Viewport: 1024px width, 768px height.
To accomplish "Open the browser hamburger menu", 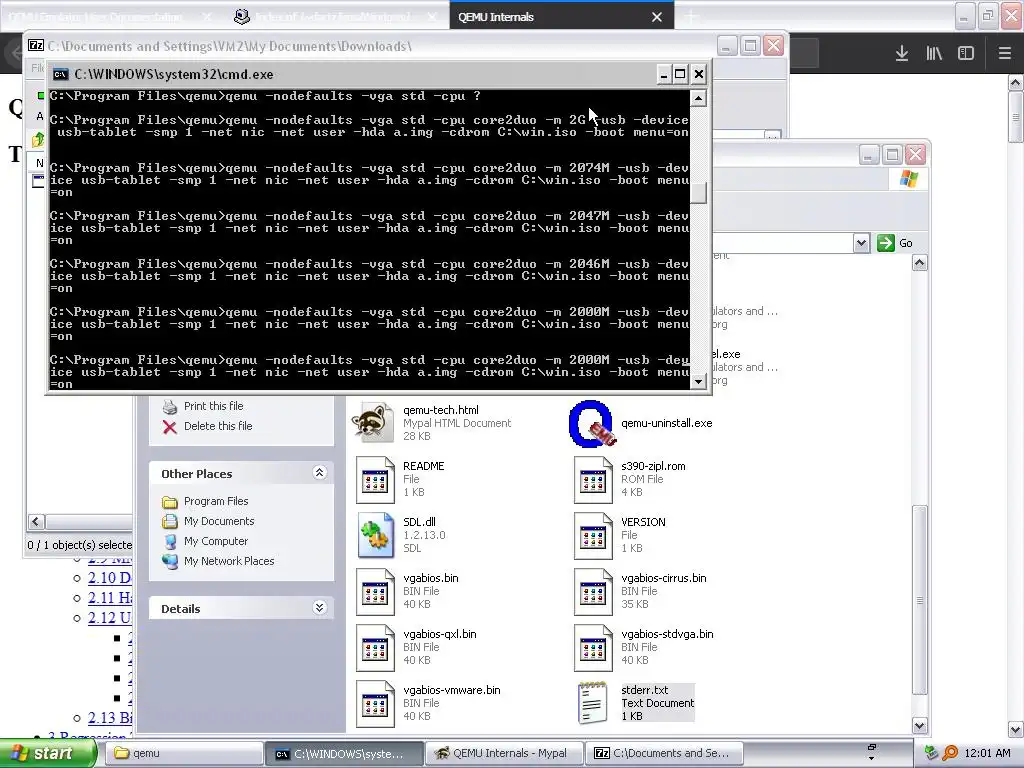I will [1005, 54].
